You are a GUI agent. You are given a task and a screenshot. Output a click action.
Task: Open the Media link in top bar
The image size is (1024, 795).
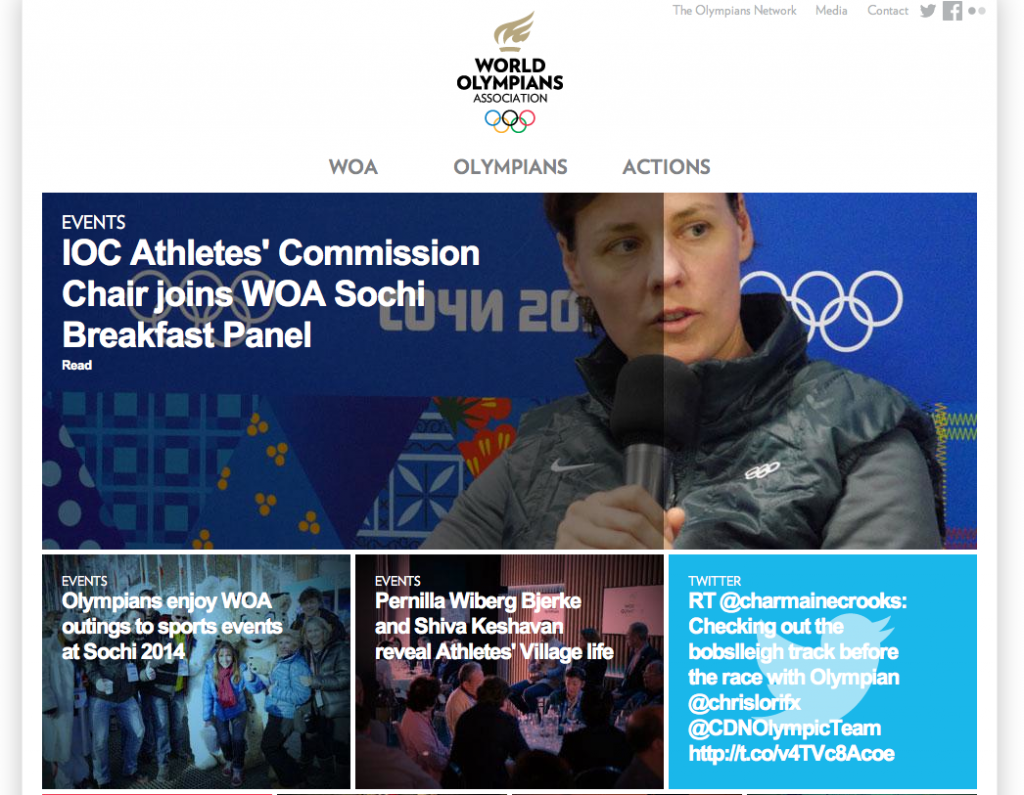click(831, 10)
